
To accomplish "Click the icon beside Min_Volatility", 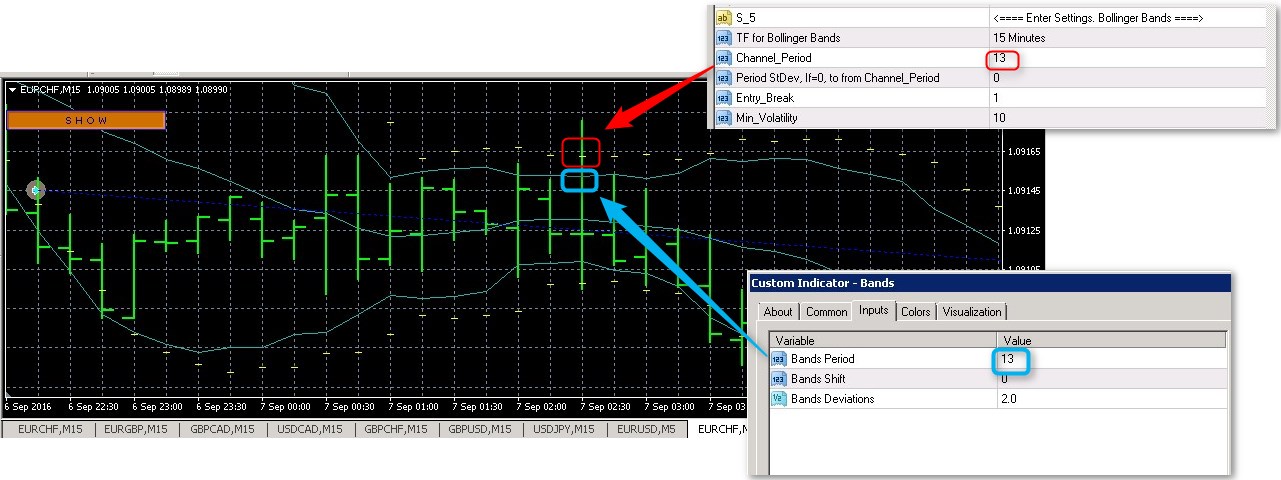I will coord(723,118).
